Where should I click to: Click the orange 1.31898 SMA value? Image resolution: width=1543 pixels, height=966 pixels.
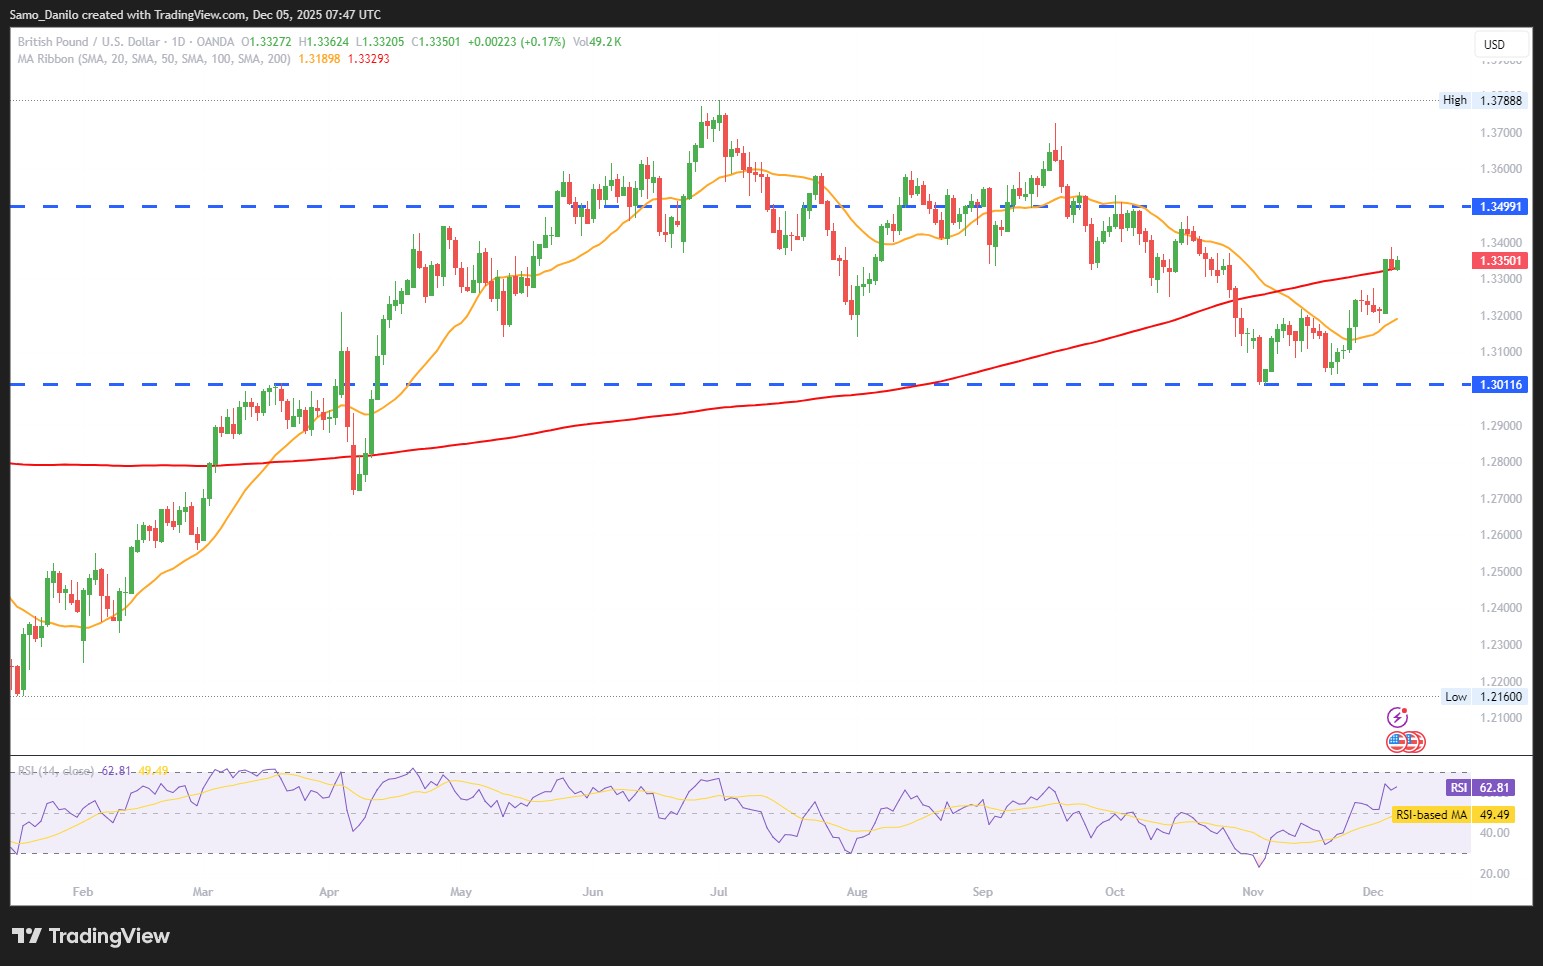tap(319, 59)
